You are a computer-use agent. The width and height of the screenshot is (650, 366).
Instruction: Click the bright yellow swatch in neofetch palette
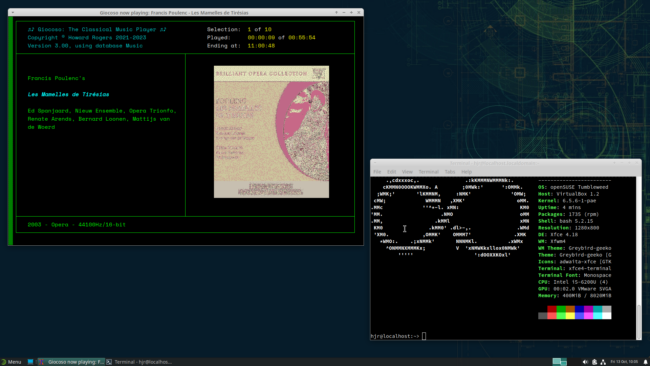click(570, 316)
